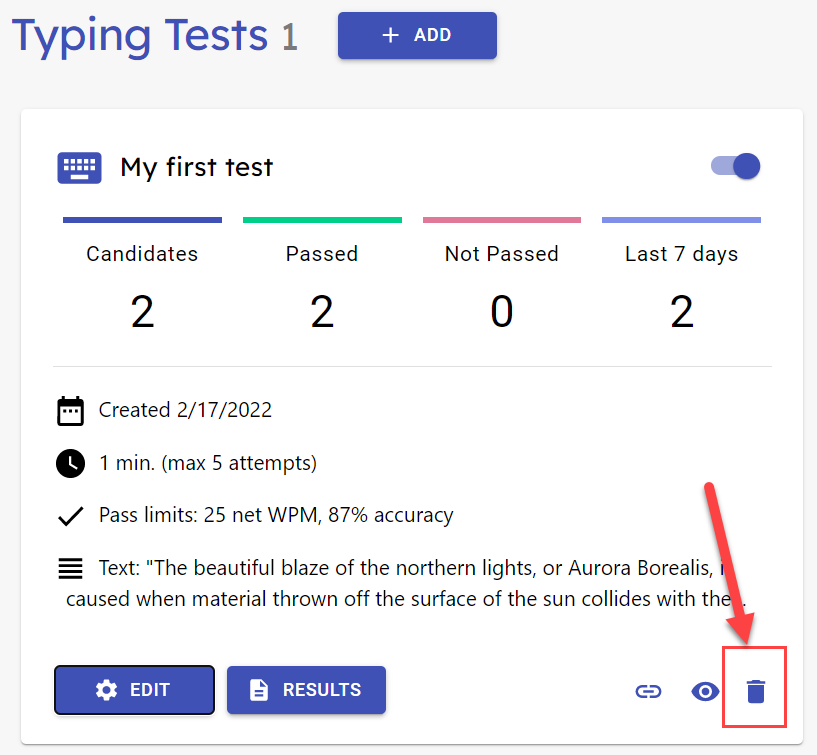This screenshot has width=817, height=755.
Task: Click the My first test title
Action: coord(196,167)
